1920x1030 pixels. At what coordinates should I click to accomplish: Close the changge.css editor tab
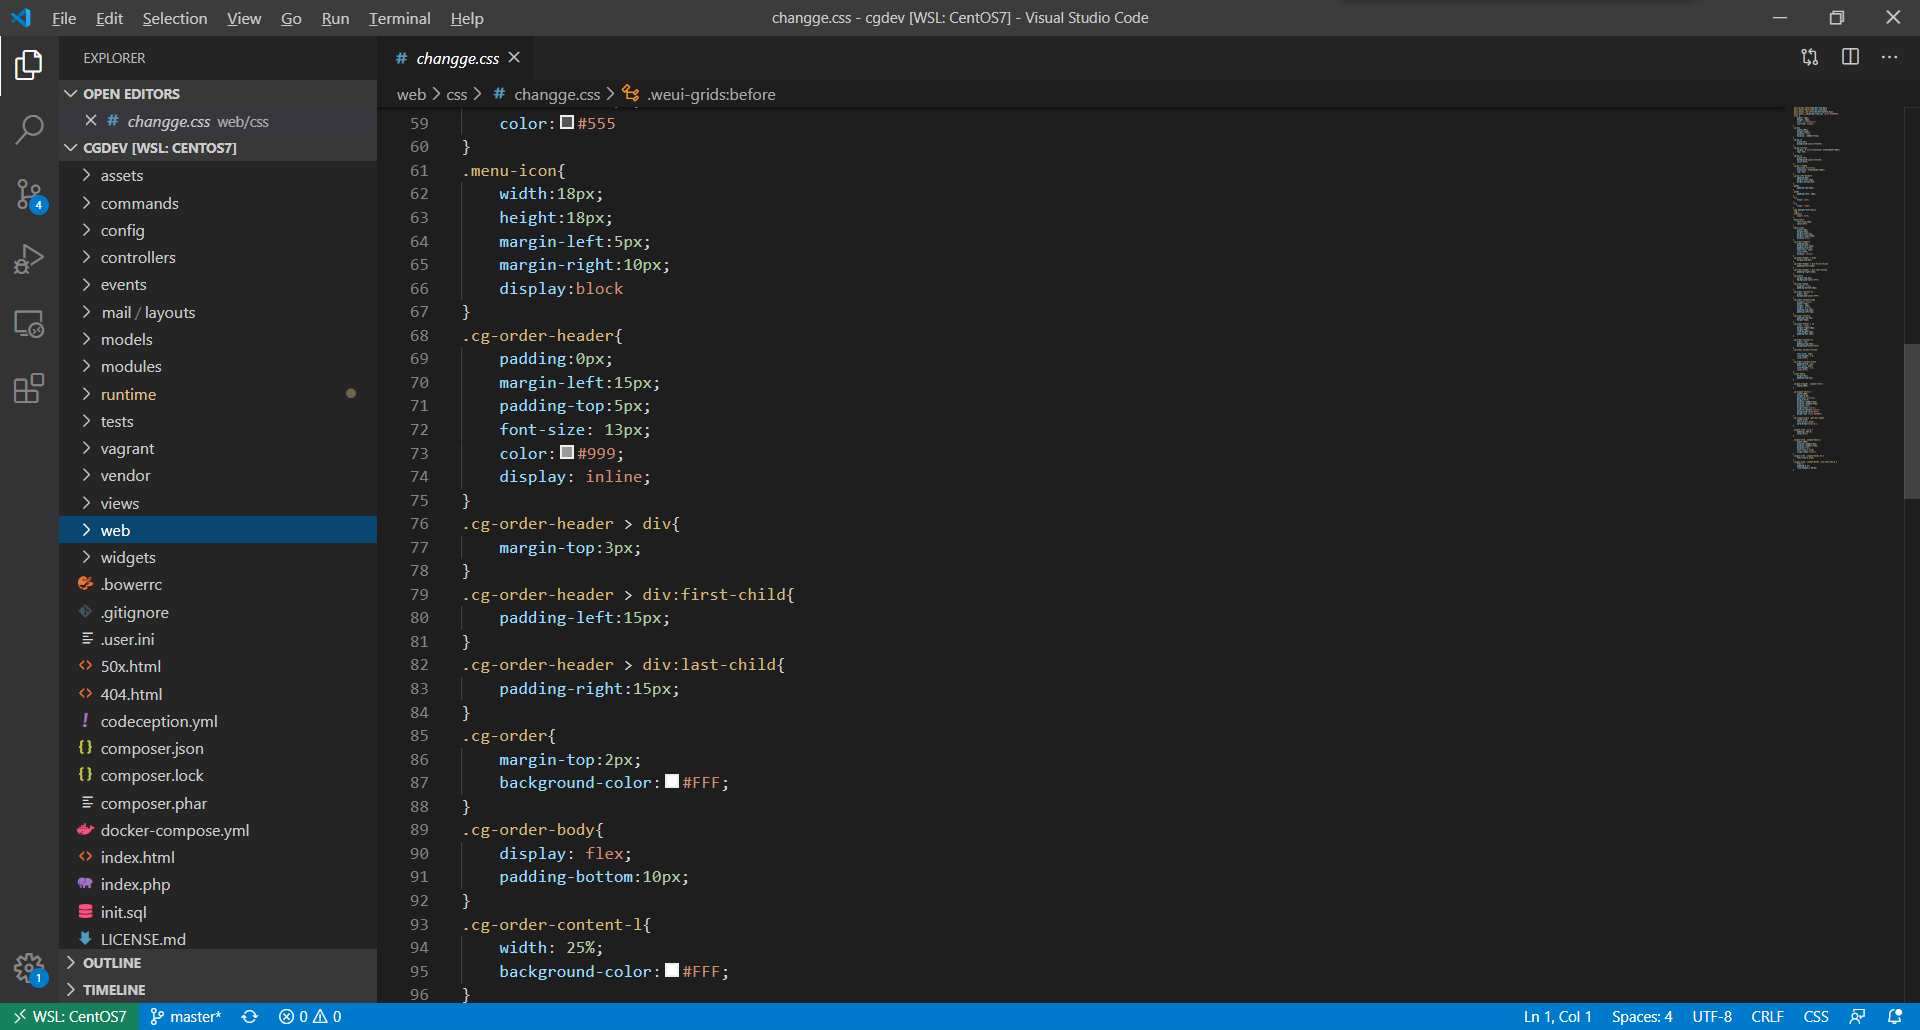pos(514,58)
